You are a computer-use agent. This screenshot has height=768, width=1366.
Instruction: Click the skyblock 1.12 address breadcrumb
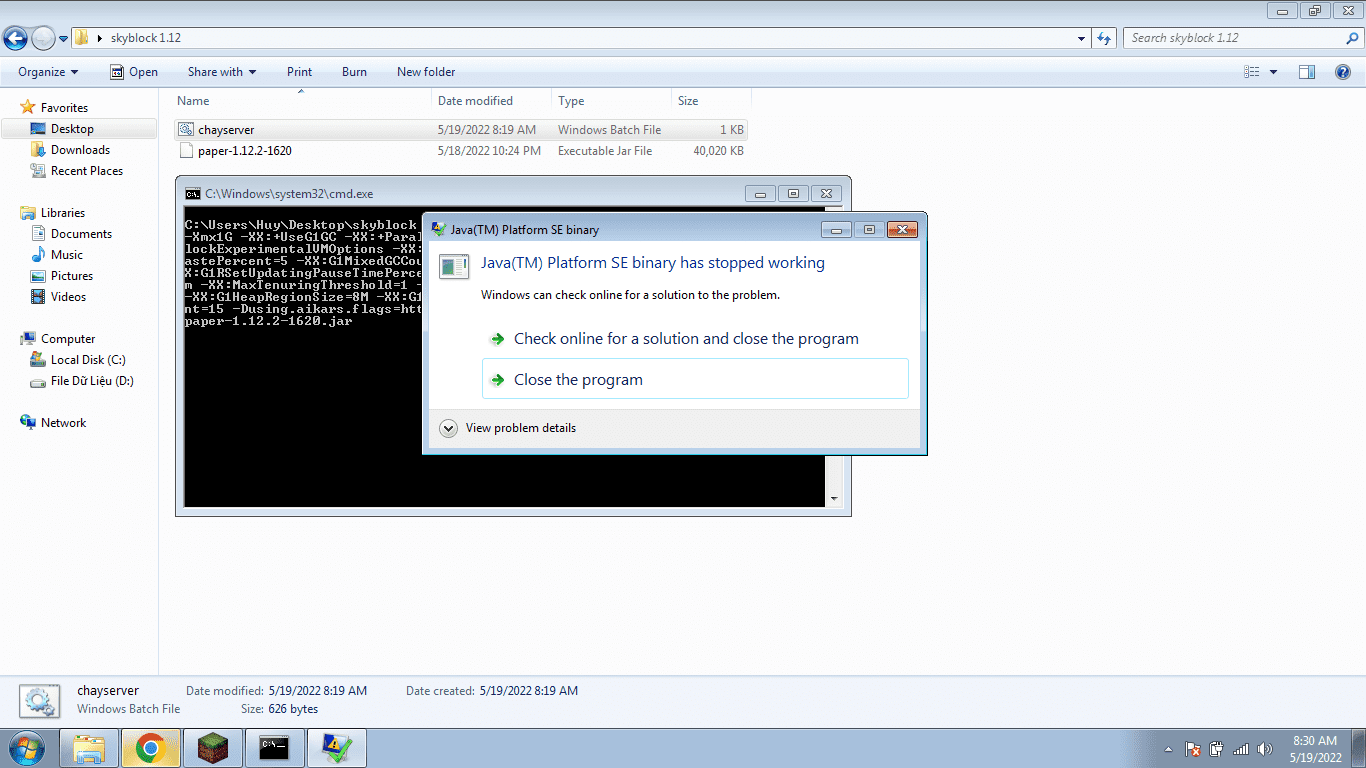tap(146, 38)
